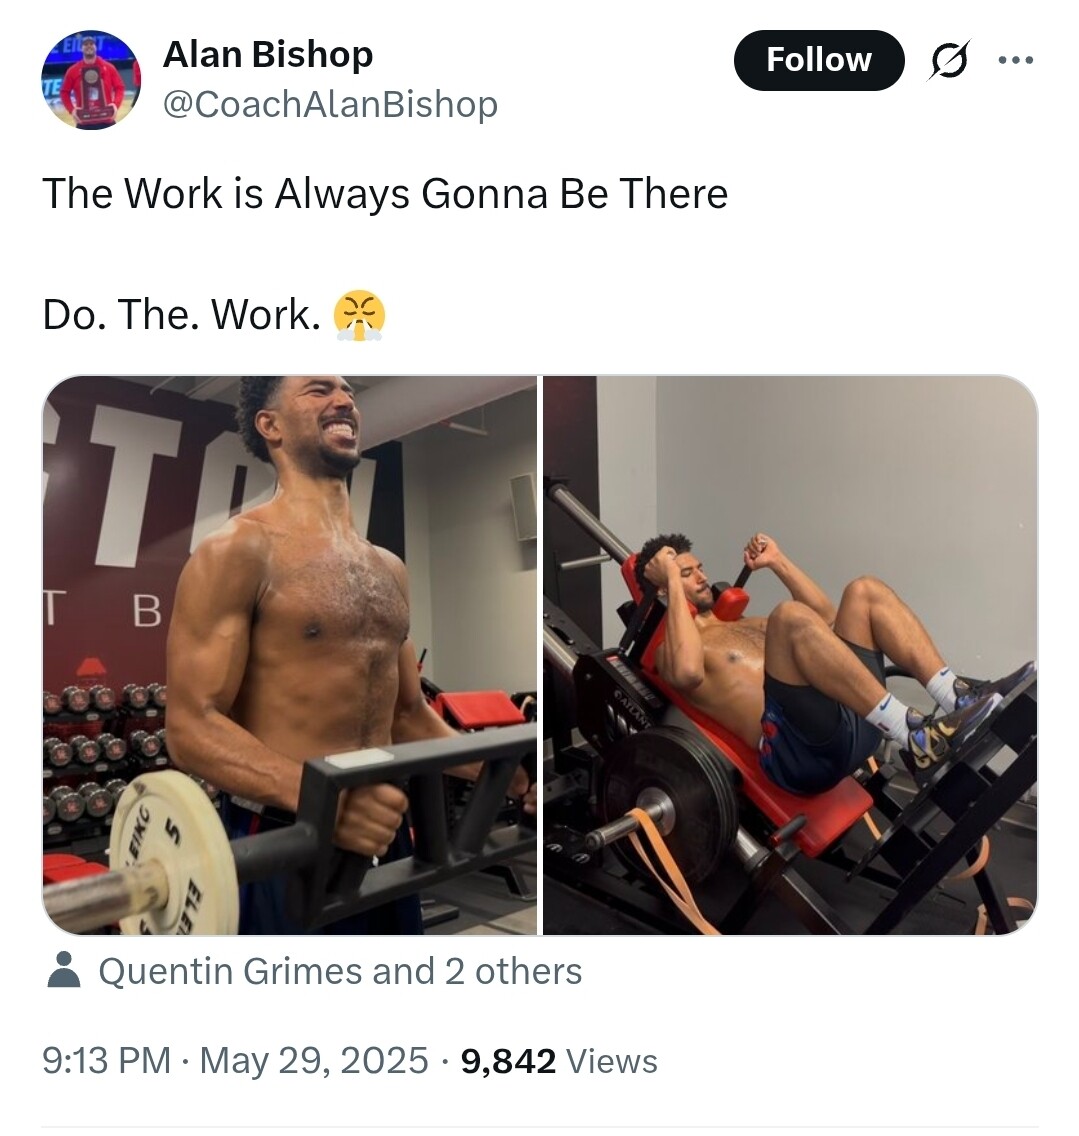Open Quentin Grimes and 2 others tags

tap(340, 971)
